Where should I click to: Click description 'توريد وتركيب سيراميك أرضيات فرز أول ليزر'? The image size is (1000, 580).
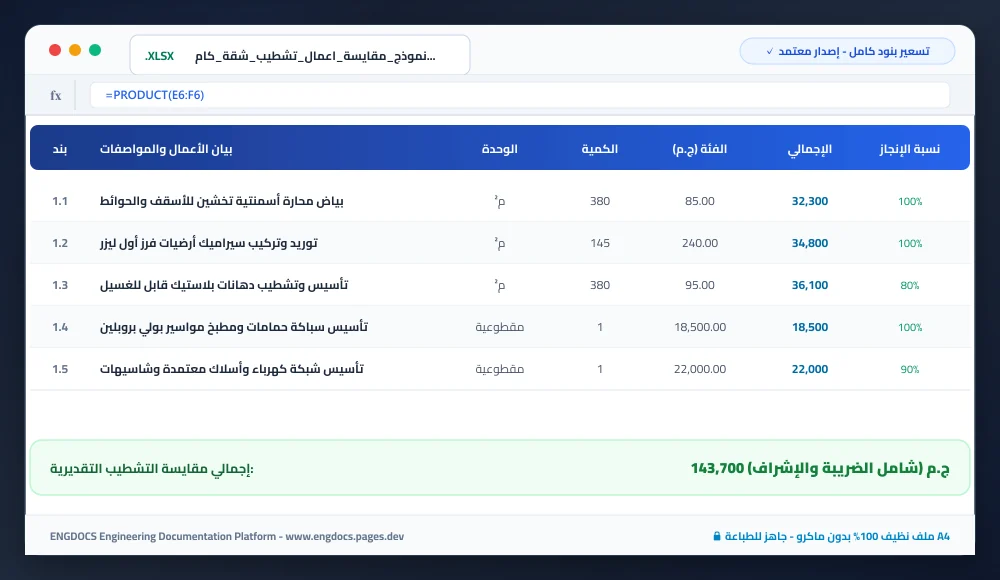click(x=209, y=243)
